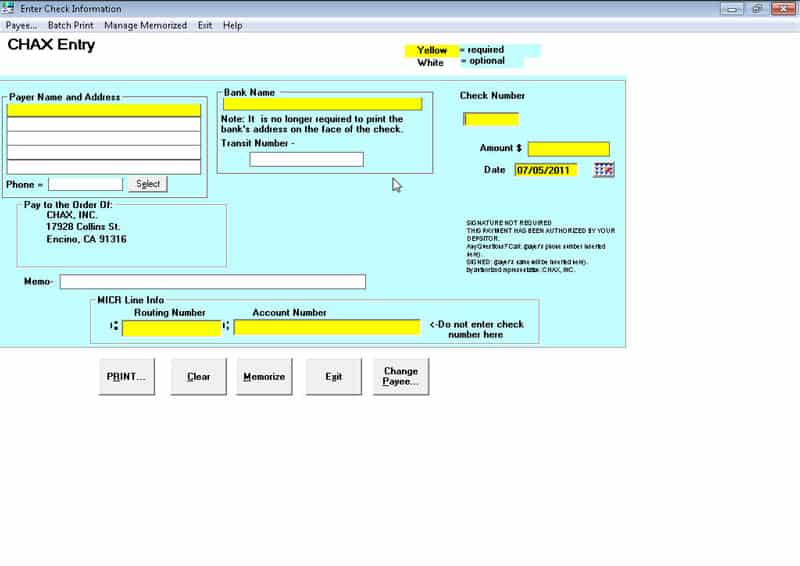Open the calendar date picker icon
Image resolution: width=800 pixels, height=566 pixels.
603,170
